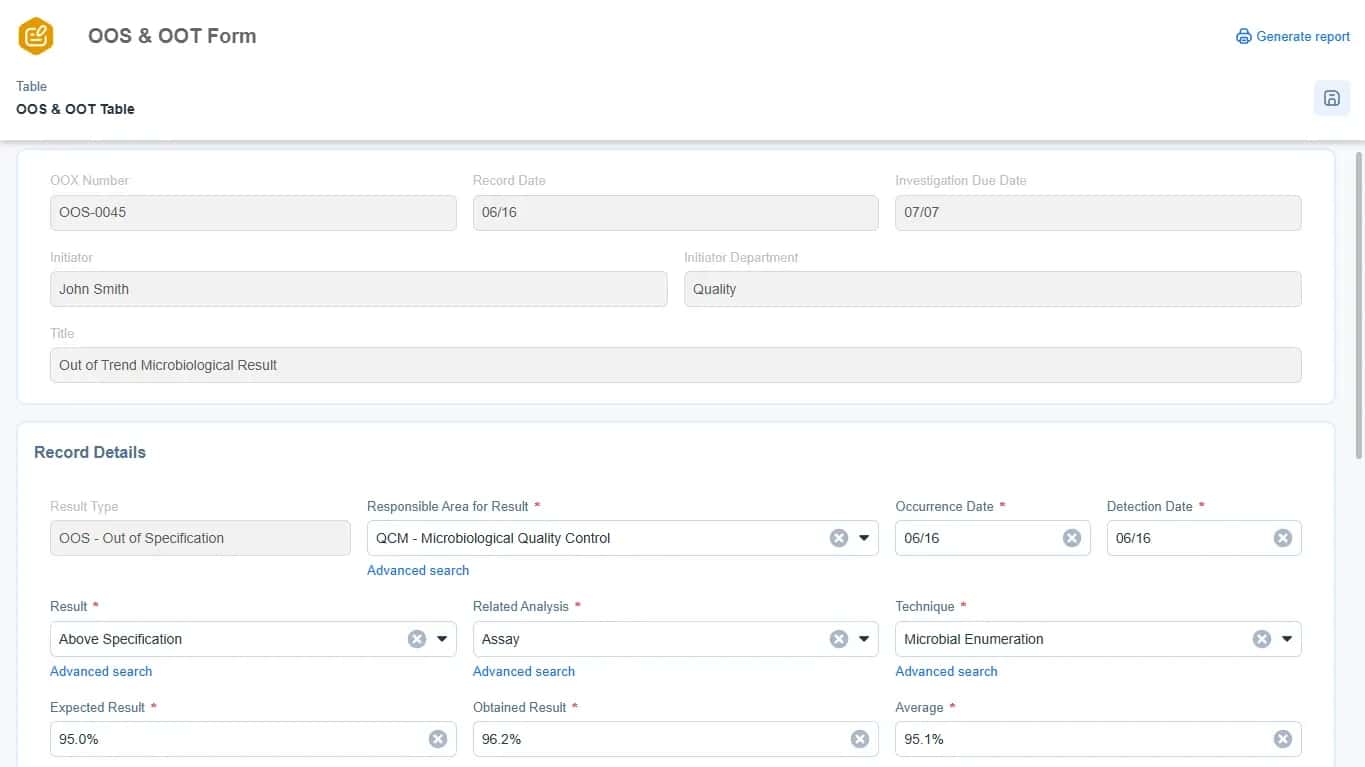Clear the Technique field selection
This screenshot has height=767, width=1365.
click(x=1262, y=639)
